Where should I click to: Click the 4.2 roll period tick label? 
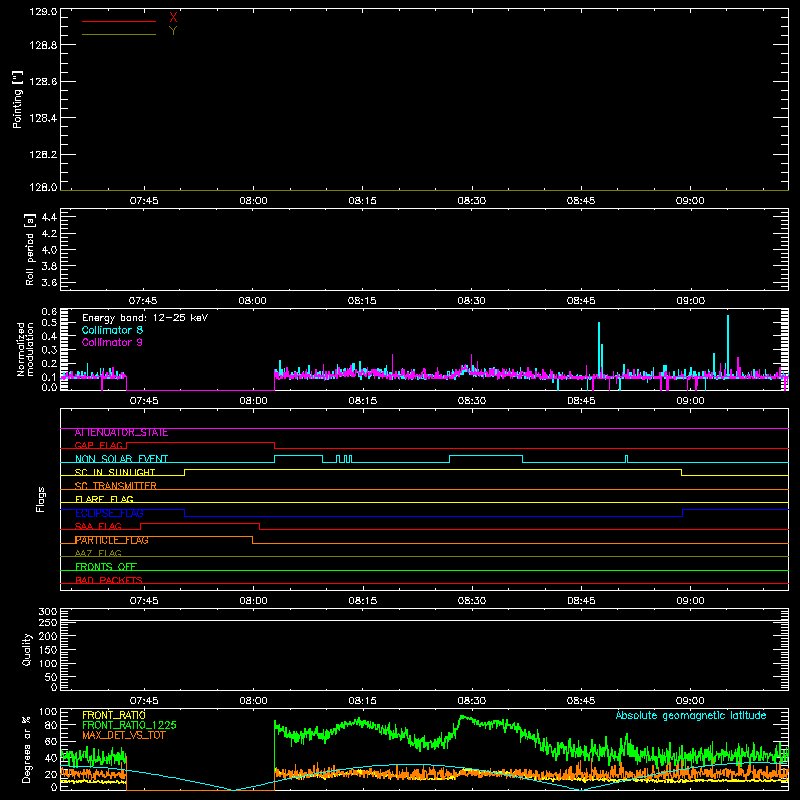(x=49, y=234)
